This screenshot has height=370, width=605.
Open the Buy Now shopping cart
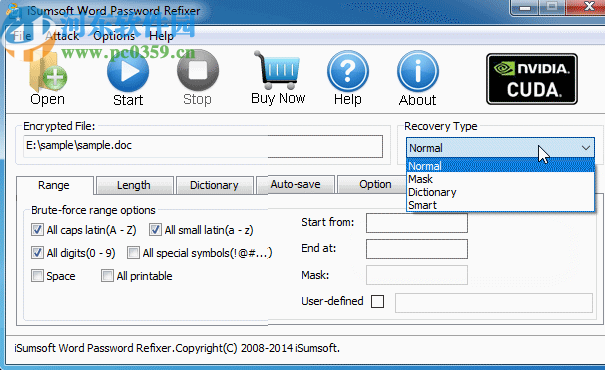coord(278,78)
